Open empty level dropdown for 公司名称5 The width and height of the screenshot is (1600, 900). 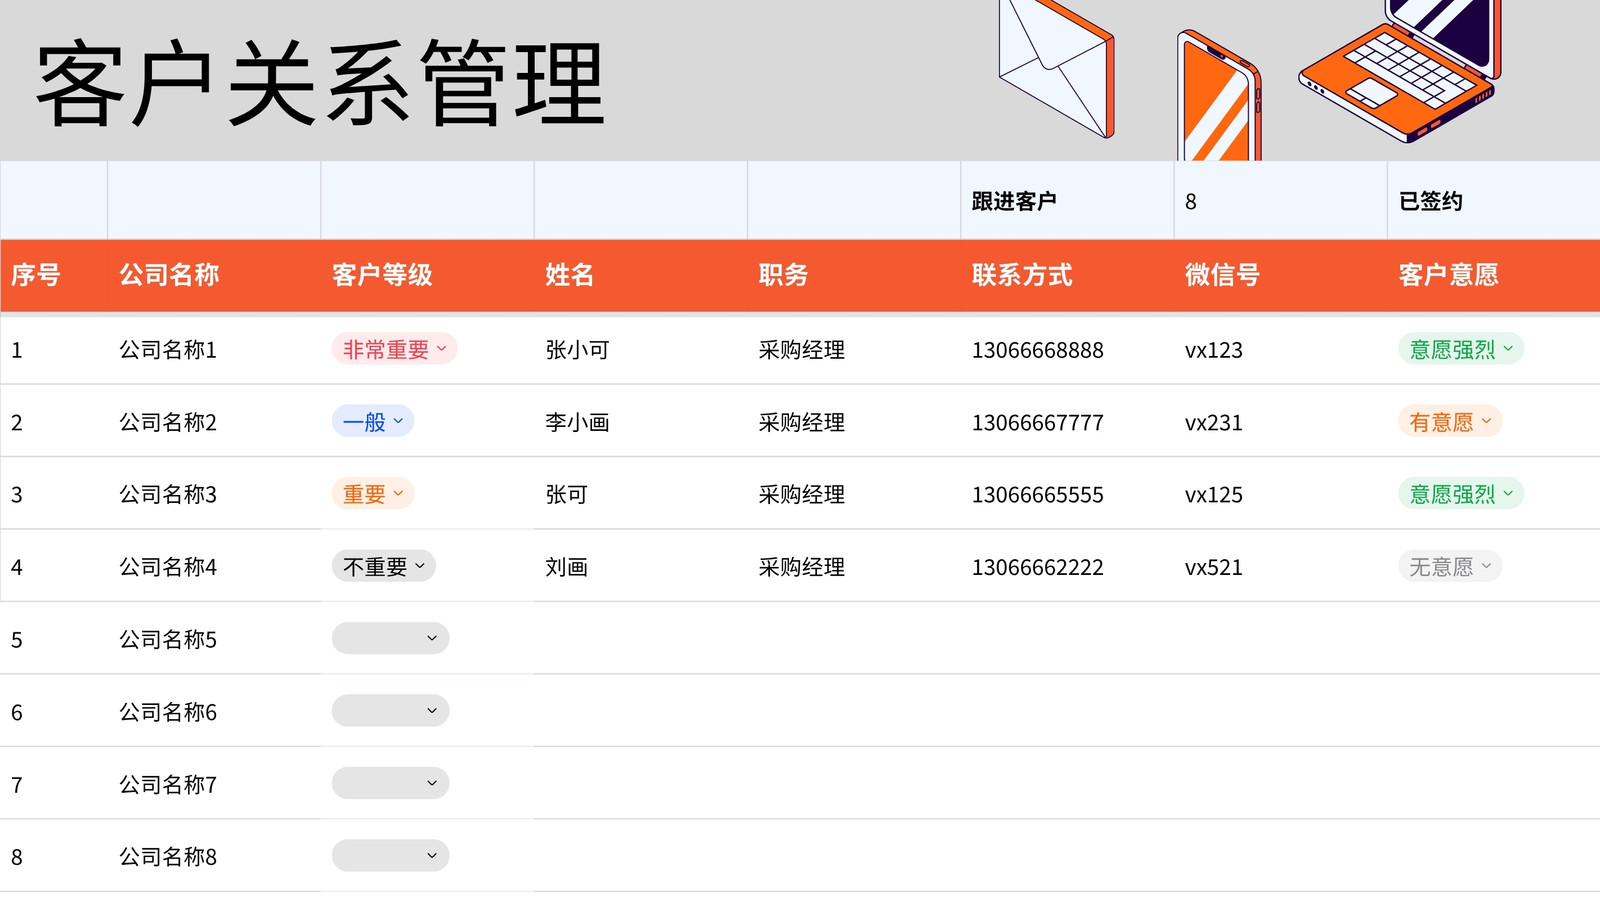390,639
